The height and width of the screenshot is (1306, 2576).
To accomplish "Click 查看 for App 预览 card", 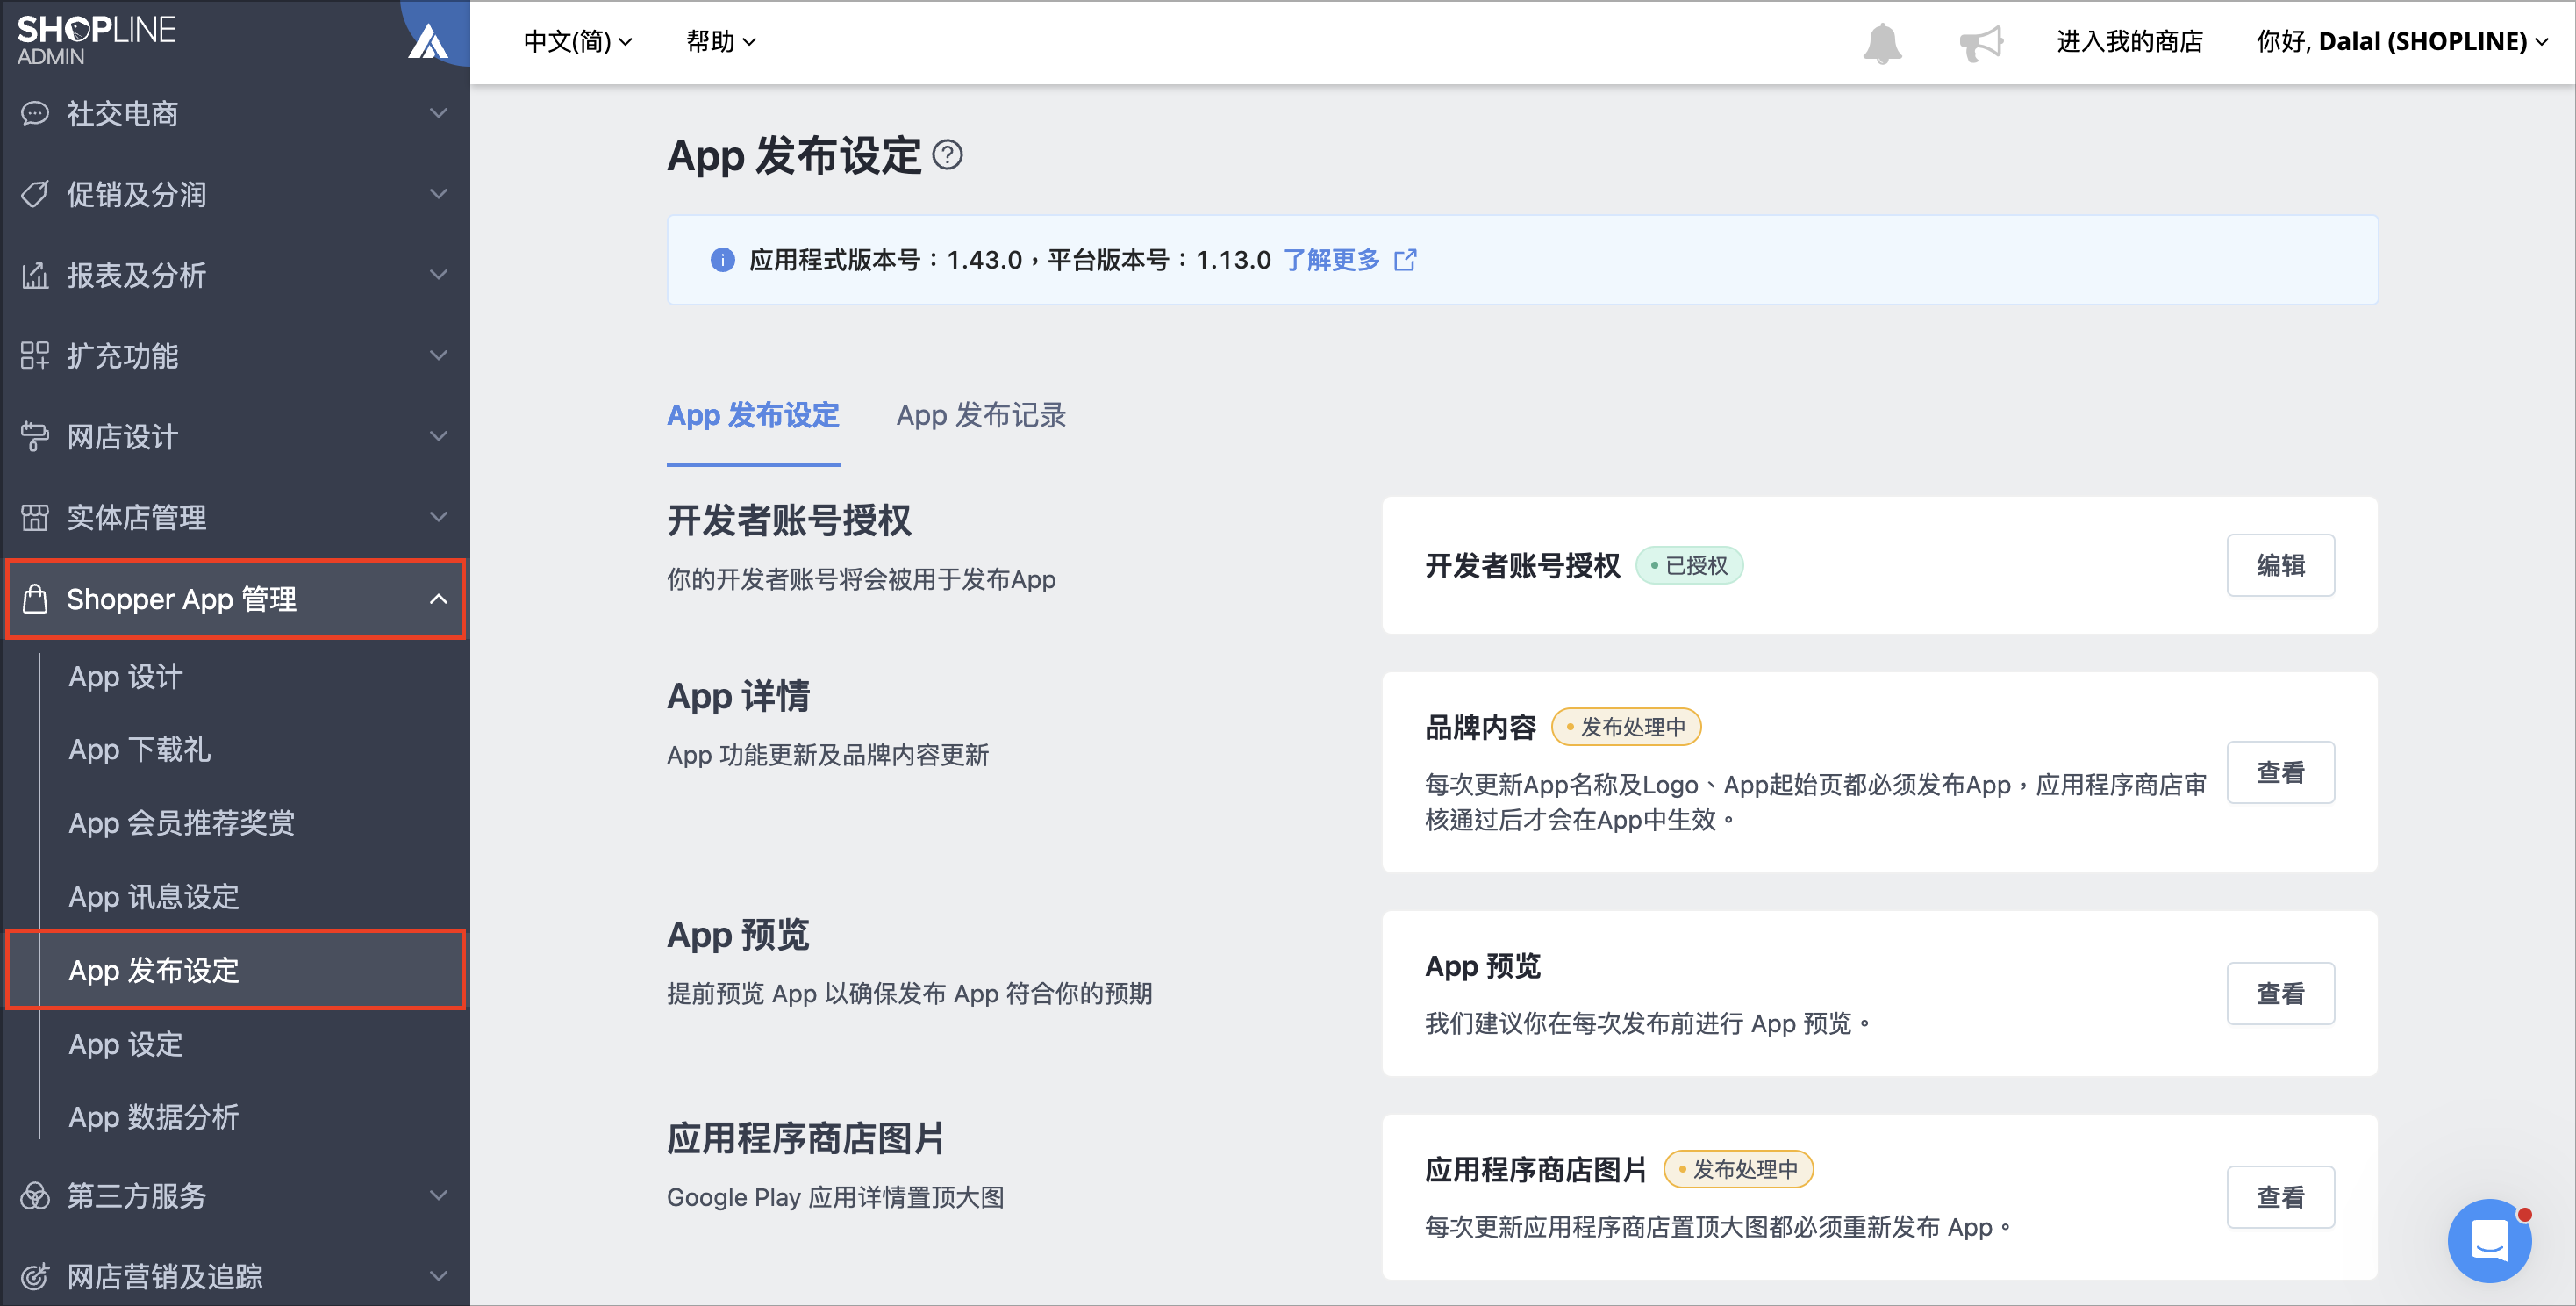I will (2280, 994).
